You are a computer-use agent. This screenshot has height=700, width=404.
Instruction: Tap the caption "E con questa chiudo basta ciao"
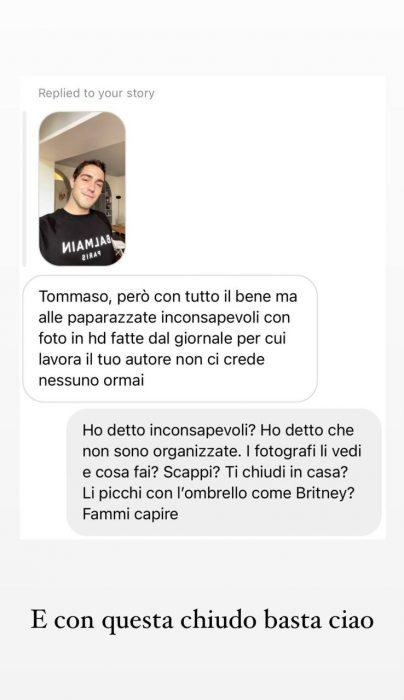click(x=202, y=621)
